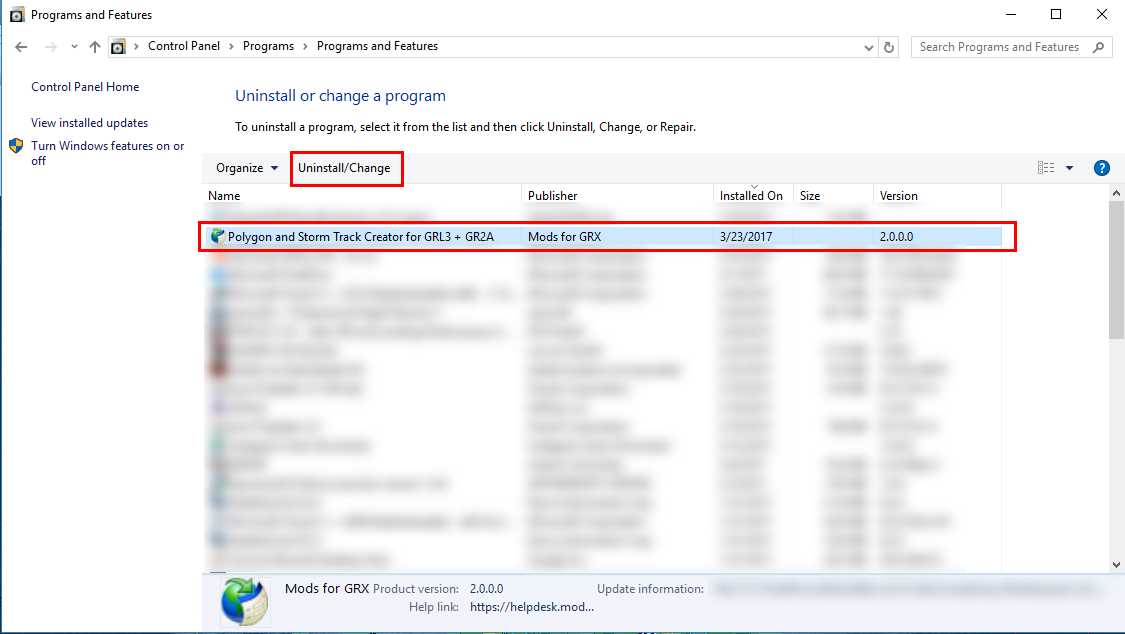Viewport: 1125px width, 634px height.
Task: Click the Forward navigation arrow
Action: [50, 47]
